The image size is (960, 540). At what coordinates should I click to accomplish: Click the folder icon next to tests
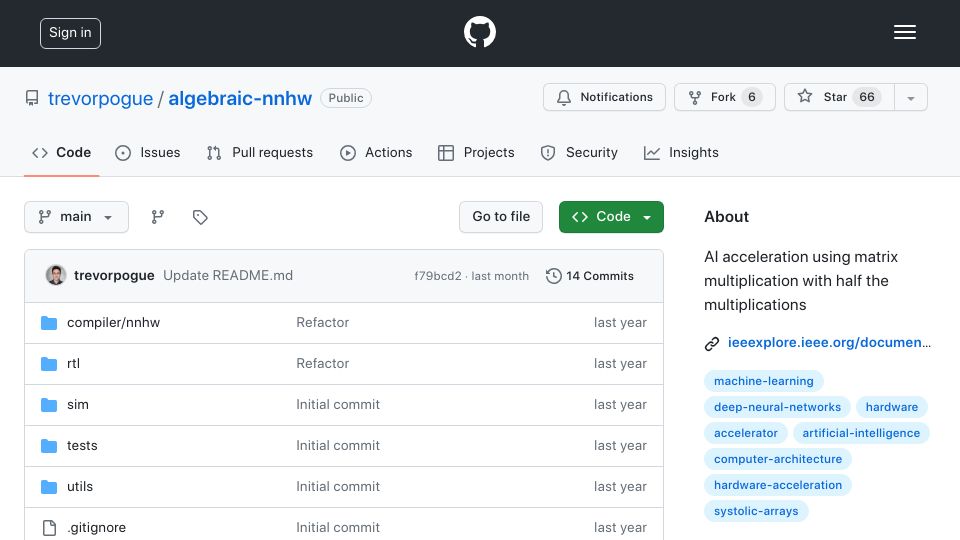[49, 446]
